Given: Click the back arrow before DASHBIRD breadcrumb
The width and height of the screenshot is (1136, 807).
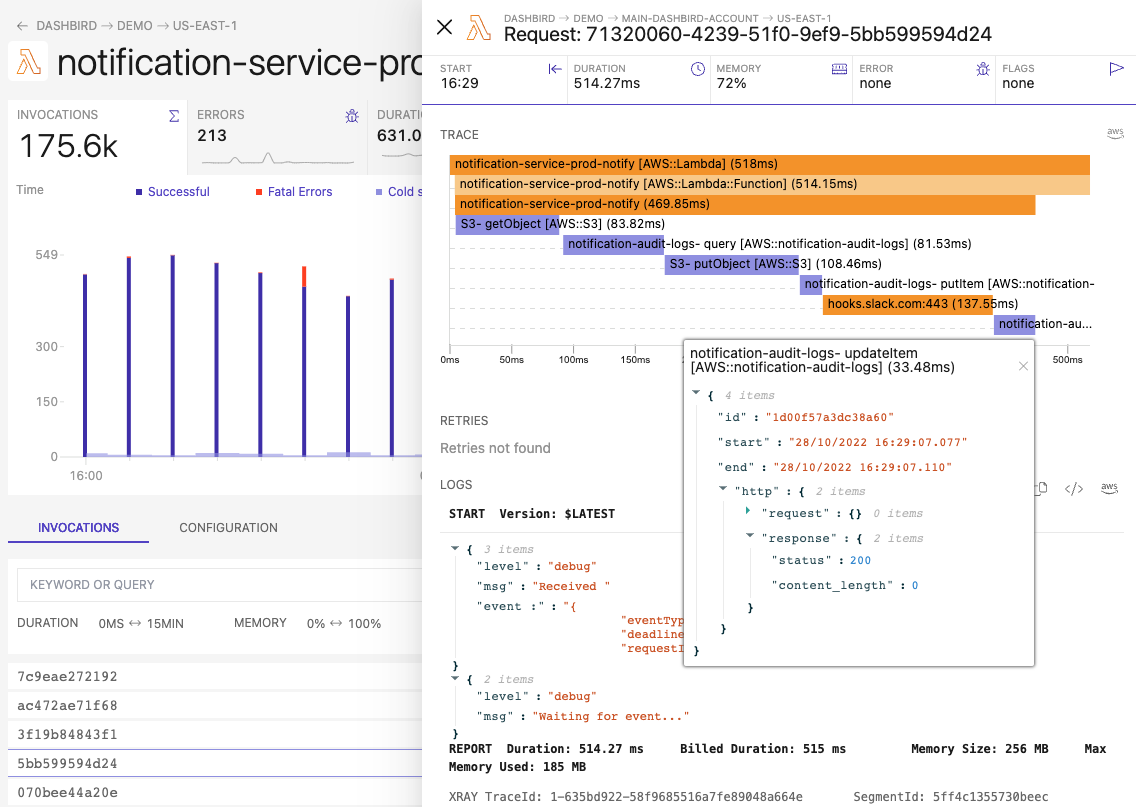Looking at the screenshot, I should [23, 25].
